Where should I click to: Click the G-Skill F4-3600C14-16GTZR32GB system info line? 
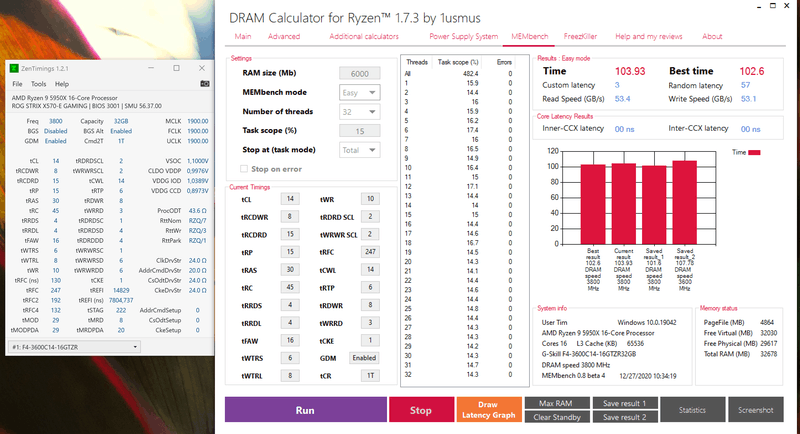pos(589,354)
